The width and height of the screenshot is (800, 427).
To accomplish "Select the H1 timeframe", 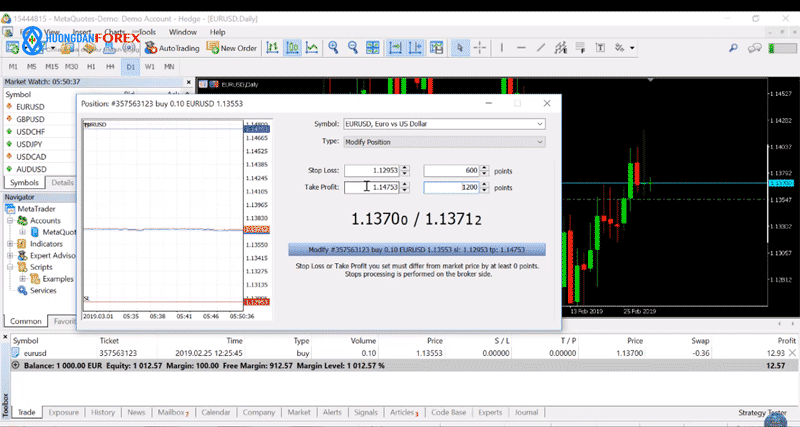I will (x=91, y=66).
